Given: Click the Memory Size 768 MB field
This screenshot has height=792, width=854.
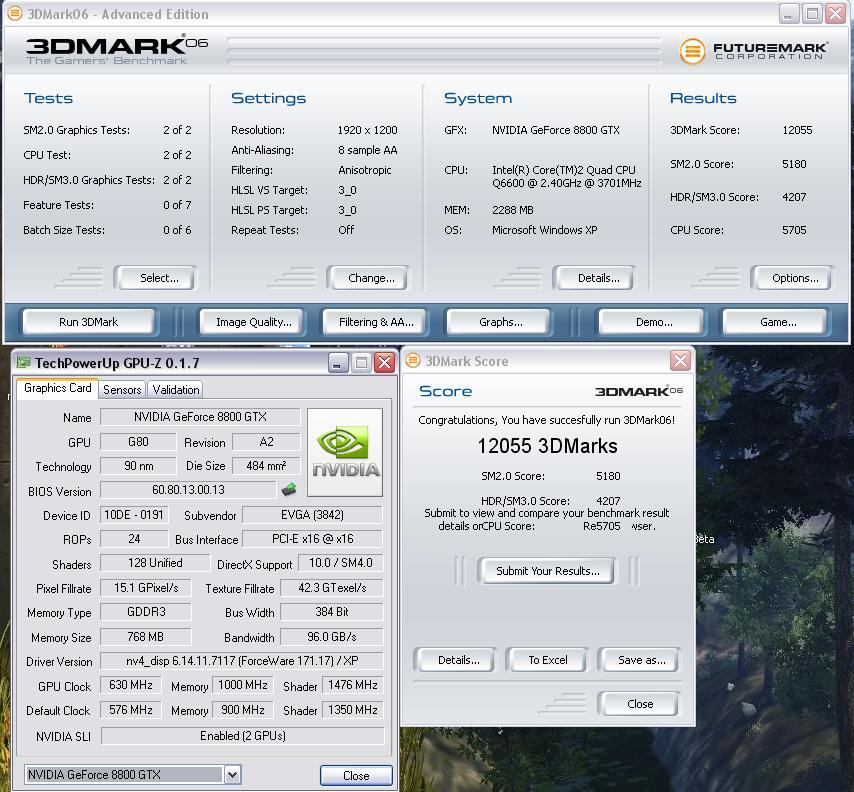Looking at the screenshot, I should (x=145, y=637).
